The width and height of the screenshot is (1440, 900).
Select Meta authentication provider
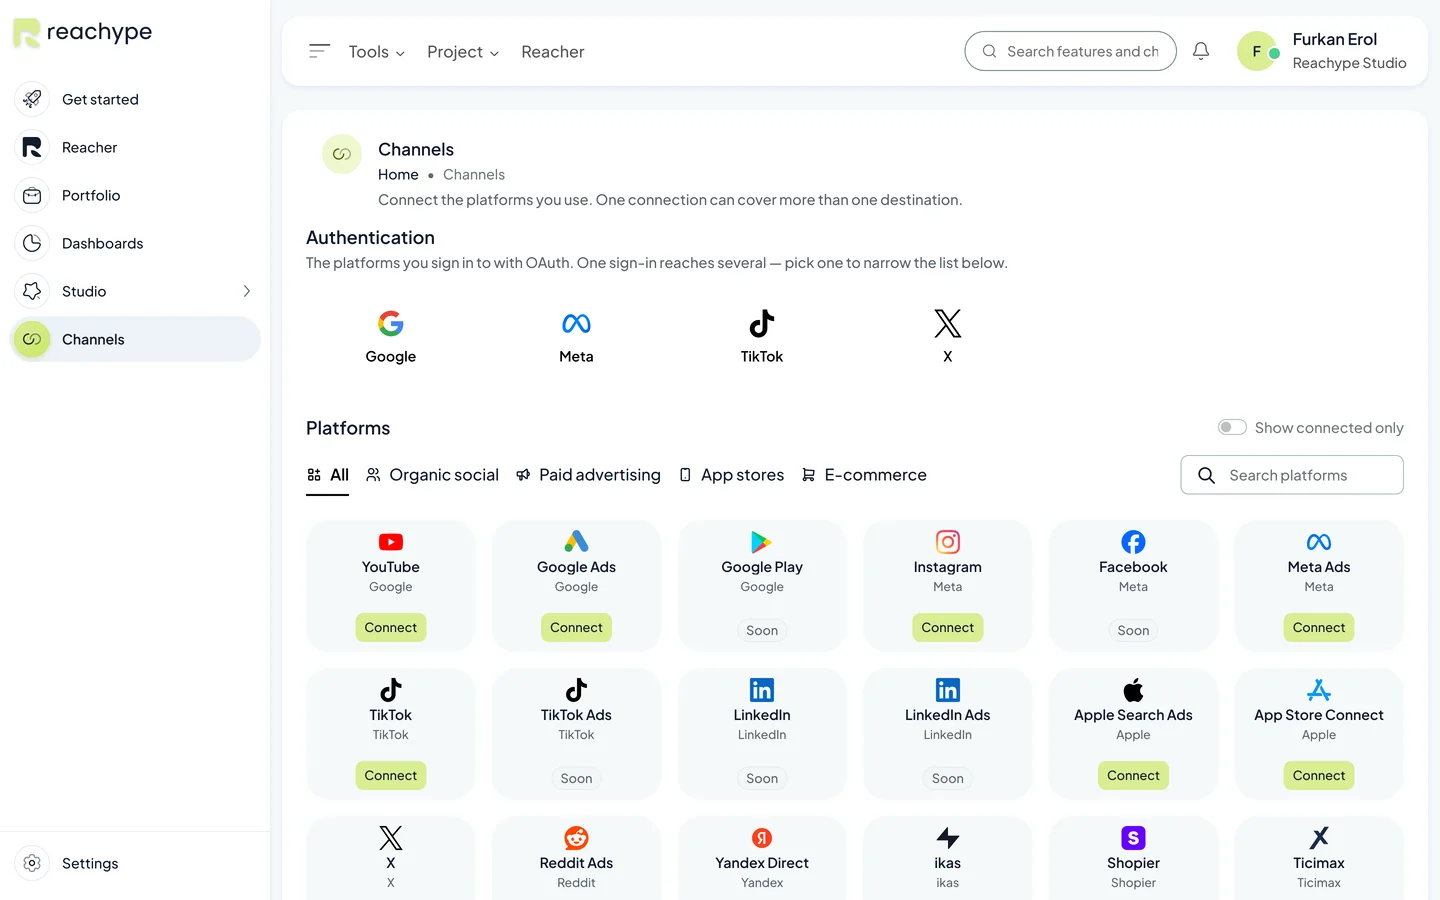coord(576,336)
